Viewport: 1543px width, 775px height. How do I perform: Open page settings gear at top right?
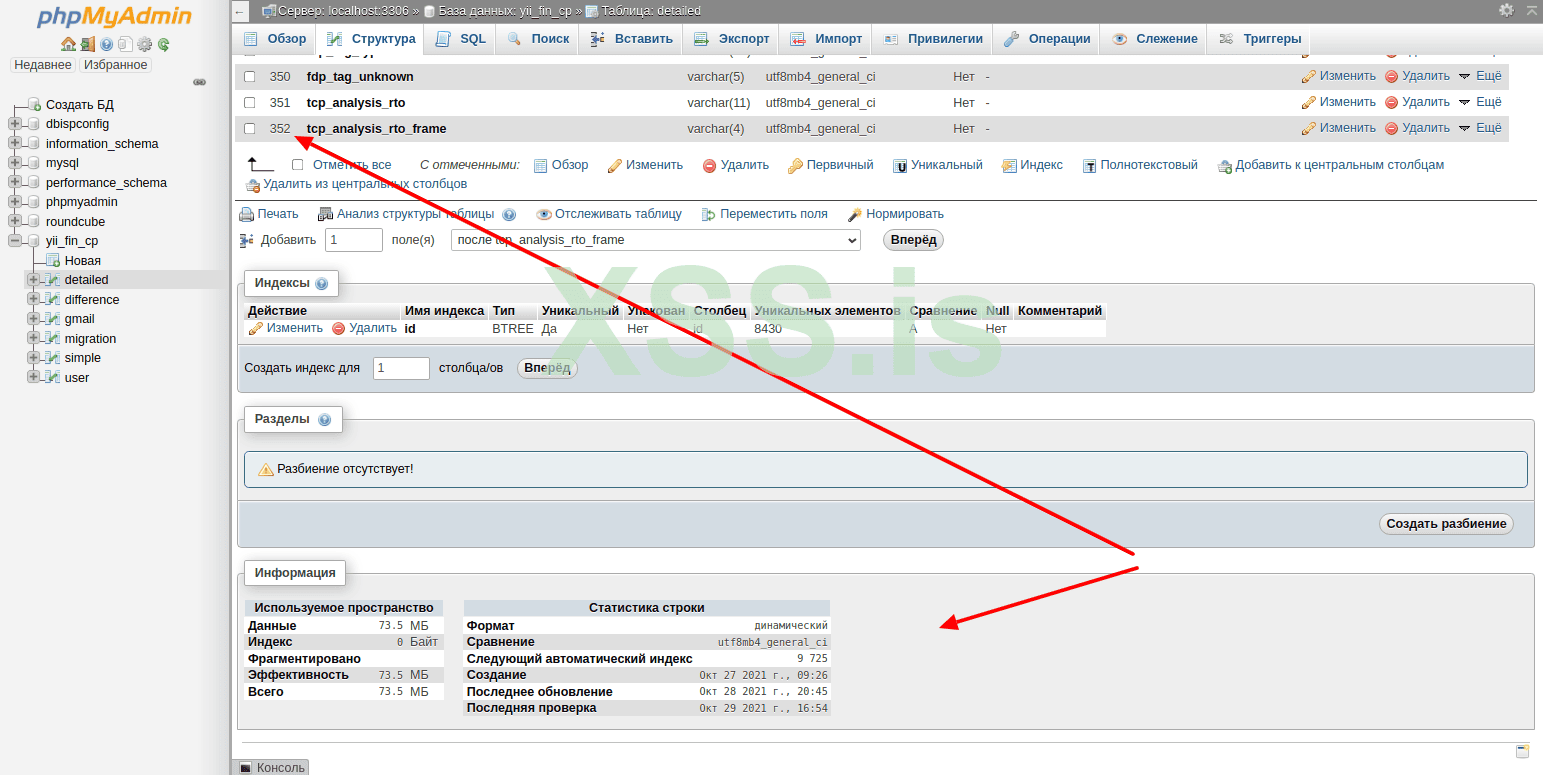click(x=1506, y=10)
